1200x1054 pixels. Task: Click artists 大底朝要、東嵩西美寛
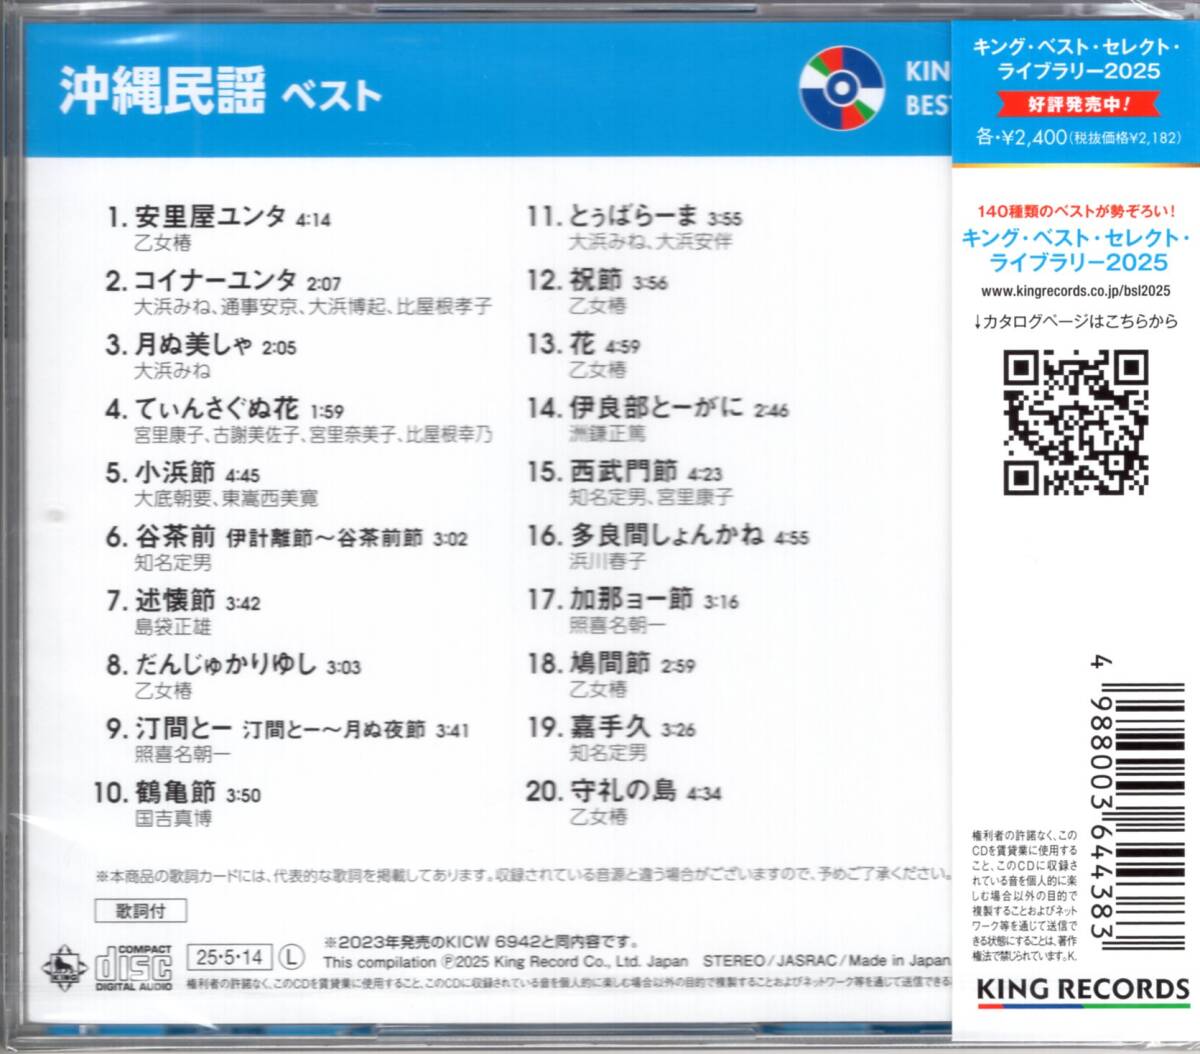click(x=227, y=498)
